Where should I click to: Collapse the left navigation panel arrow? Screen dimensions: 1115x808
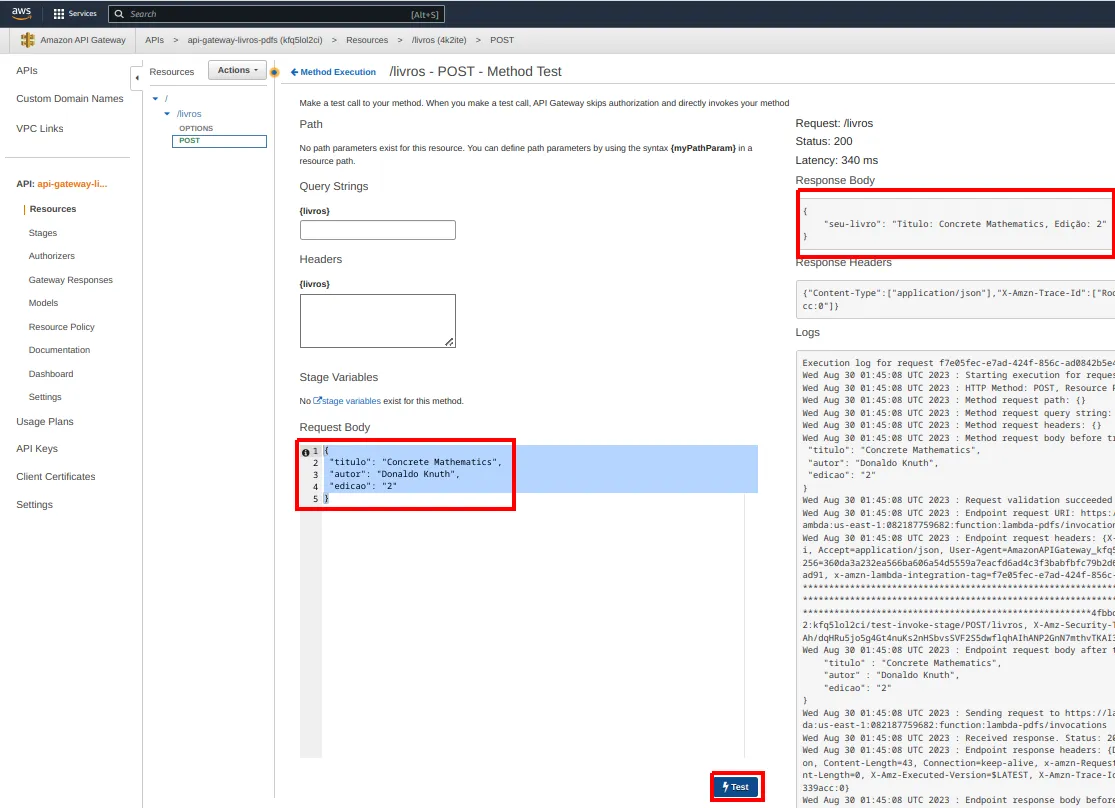coord(137,78)
